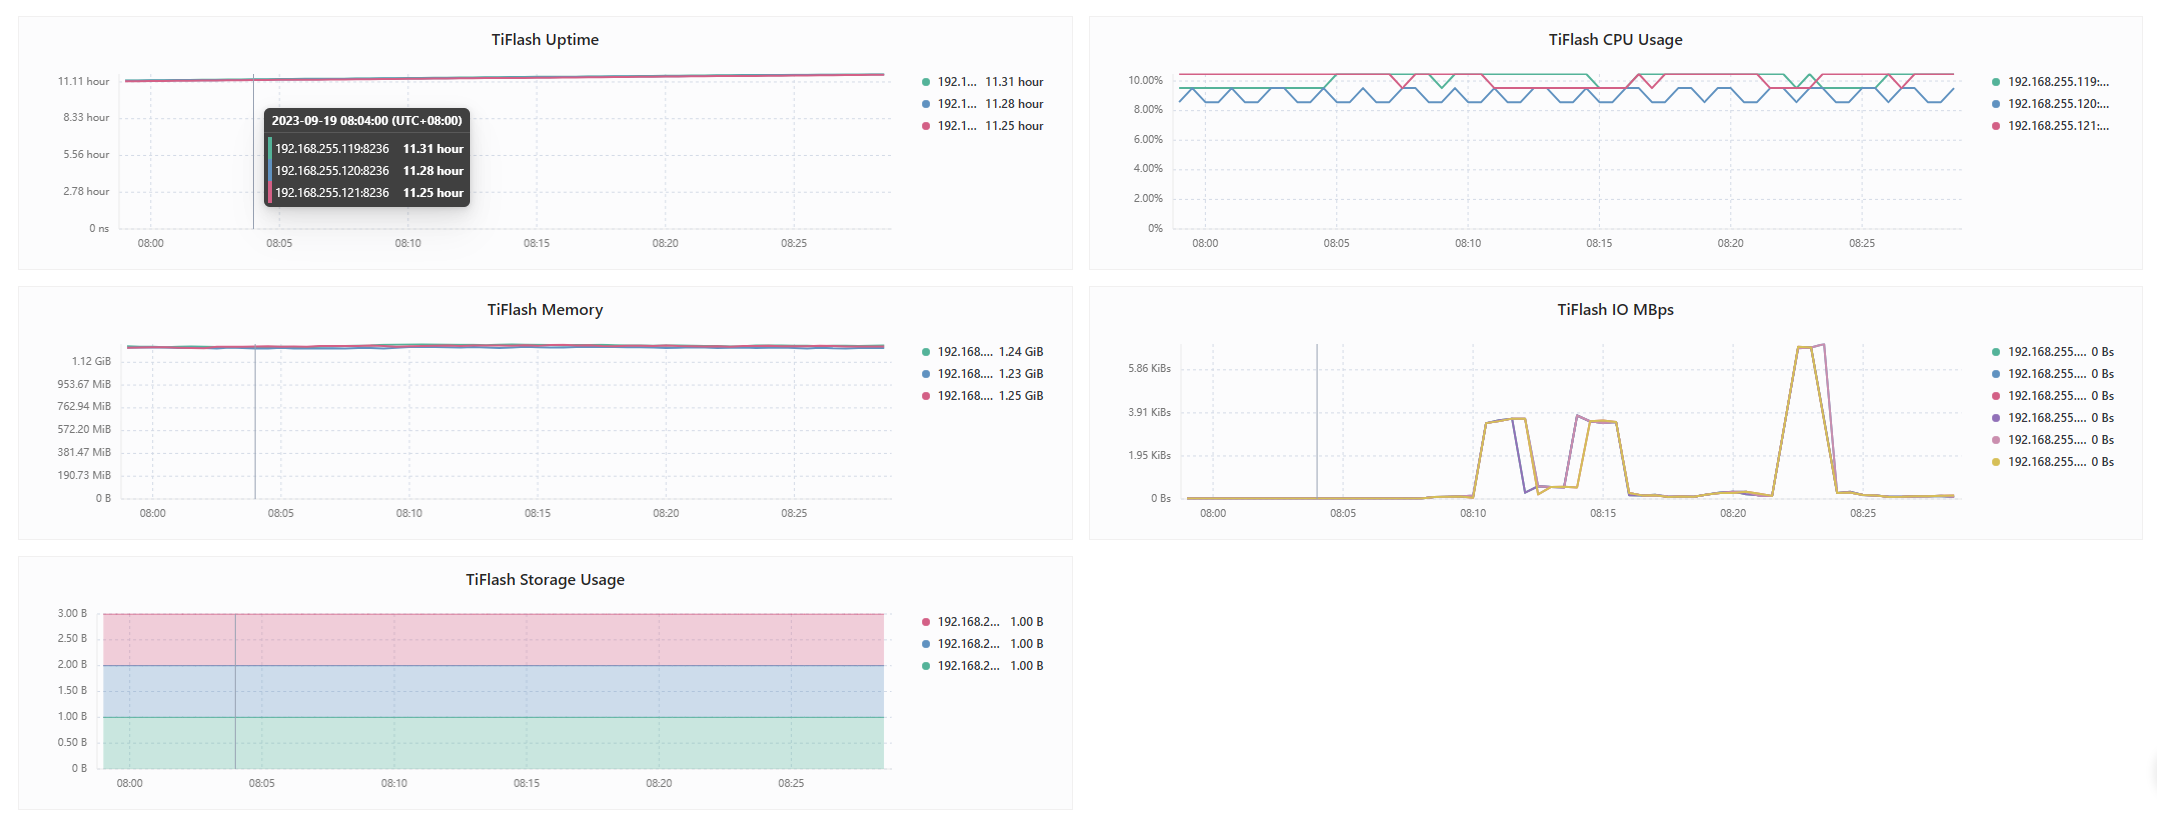This screenshot has height=823, width=2157.
Task: Click the yellow dot in IO MBps legend
Action: pos(1996,462)
